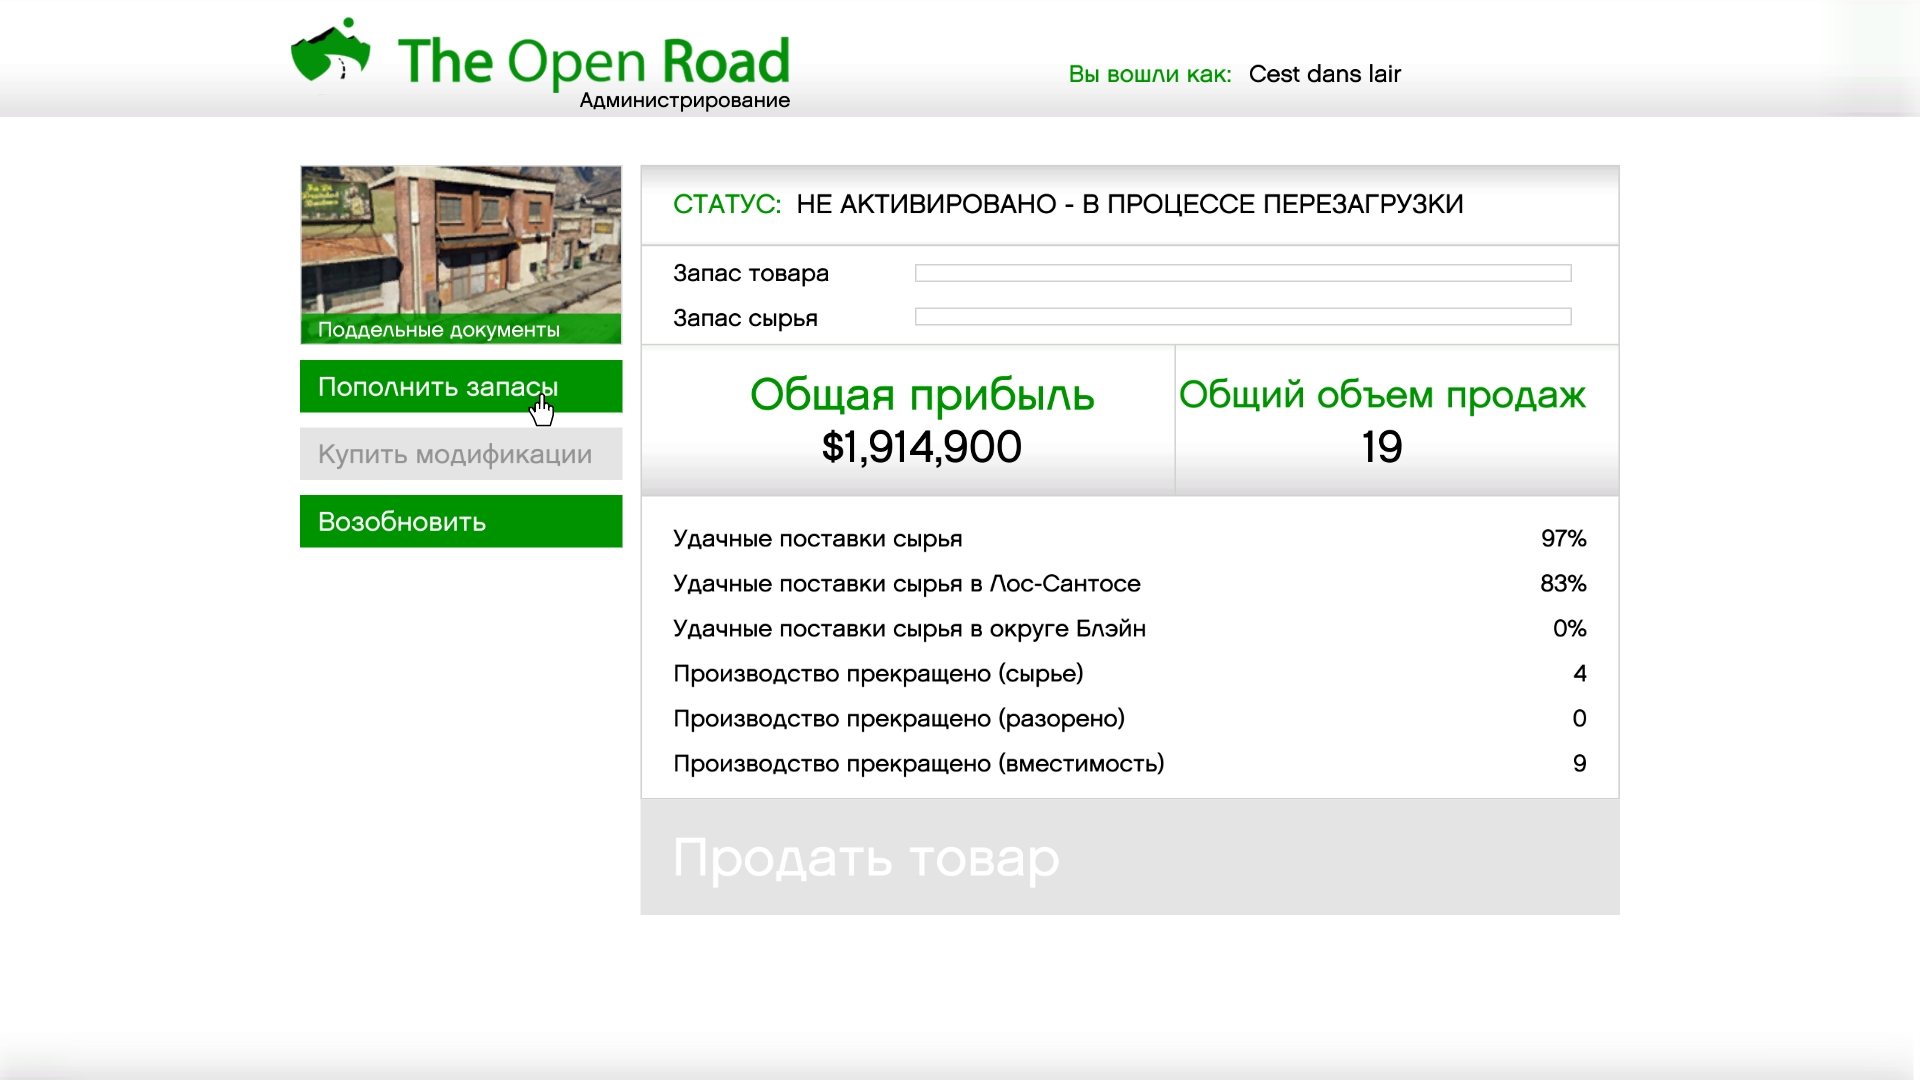Screen dimensions: 1920x1080
Task: Click the username Cest dans lair
Action: point(1324,74)
